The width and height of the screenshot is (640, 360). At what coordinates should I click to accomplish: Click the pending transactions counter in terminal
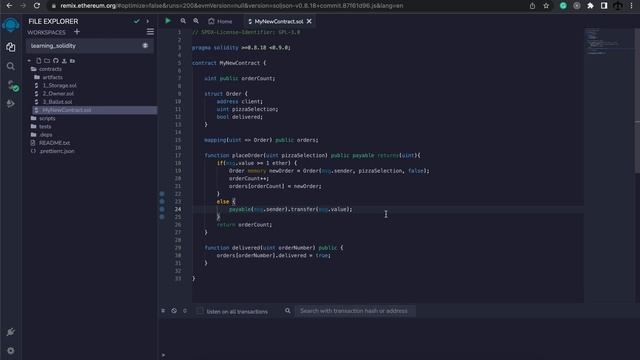tap(185, 311)
